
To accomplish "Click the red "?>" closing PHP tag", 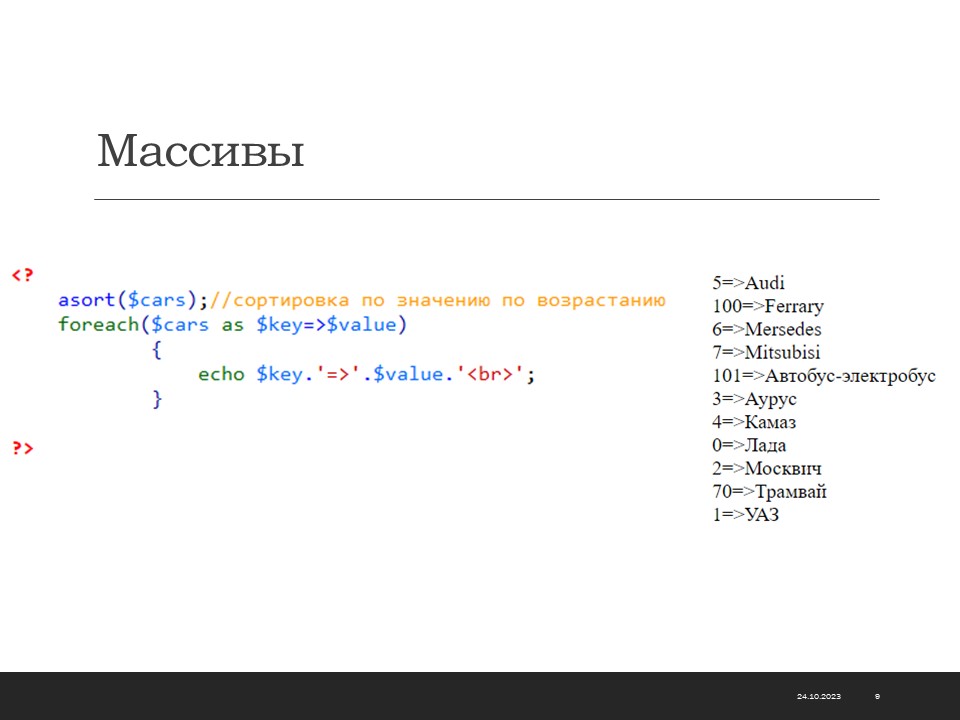I will [x=22, y=448].
